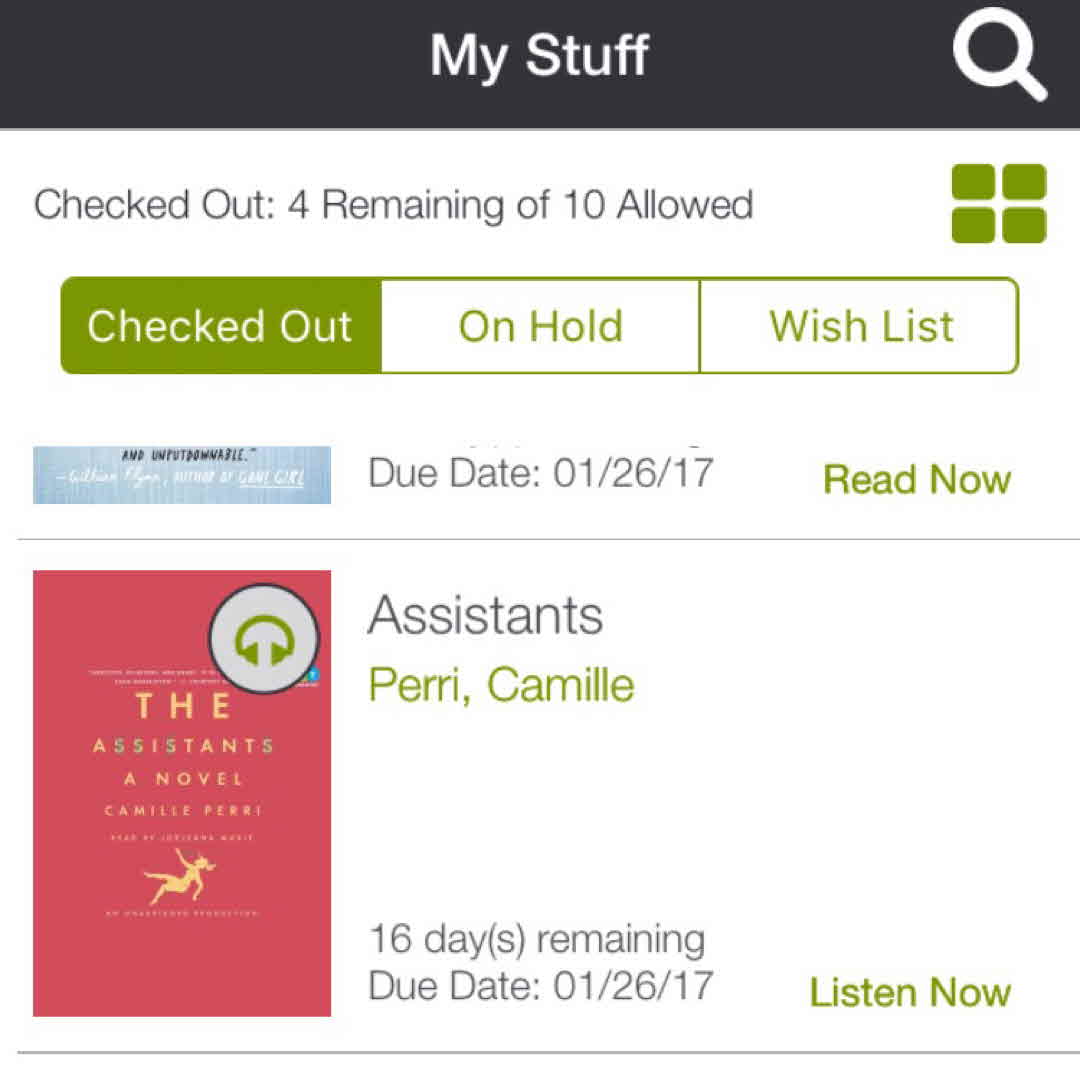Switch to grid view layout
The height and width of the screenshot is (1080, 1080).
[x=998, y=204]
